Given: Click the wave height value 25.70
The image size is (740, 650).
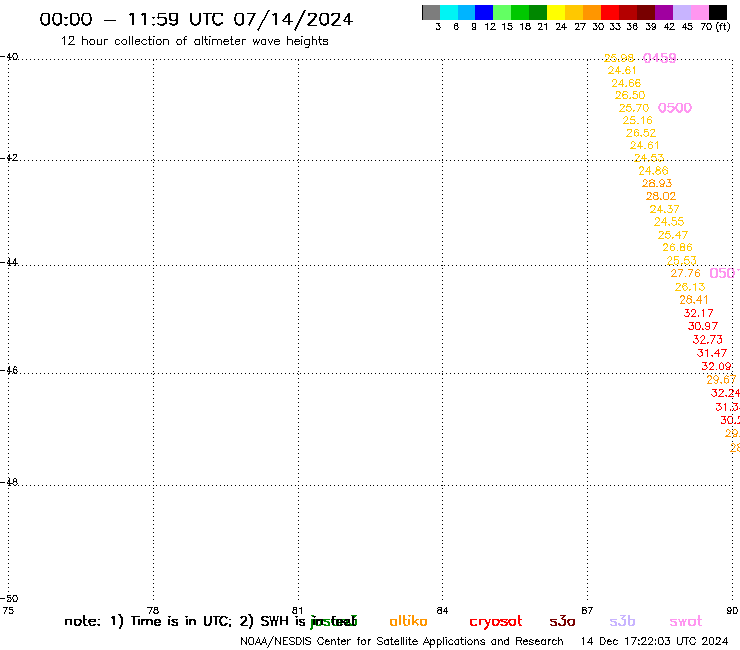Looking at the screenshot, I should coord(634,108).
